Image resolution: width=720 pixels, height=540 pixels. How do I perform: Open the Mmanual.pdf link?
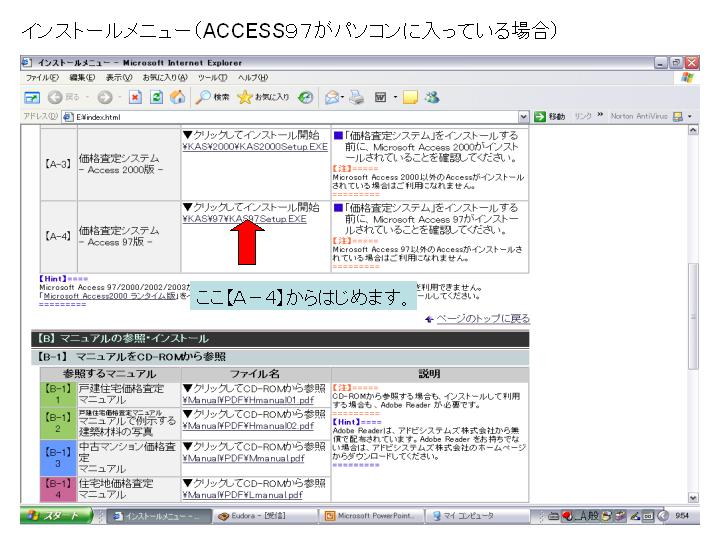(243, 458)
